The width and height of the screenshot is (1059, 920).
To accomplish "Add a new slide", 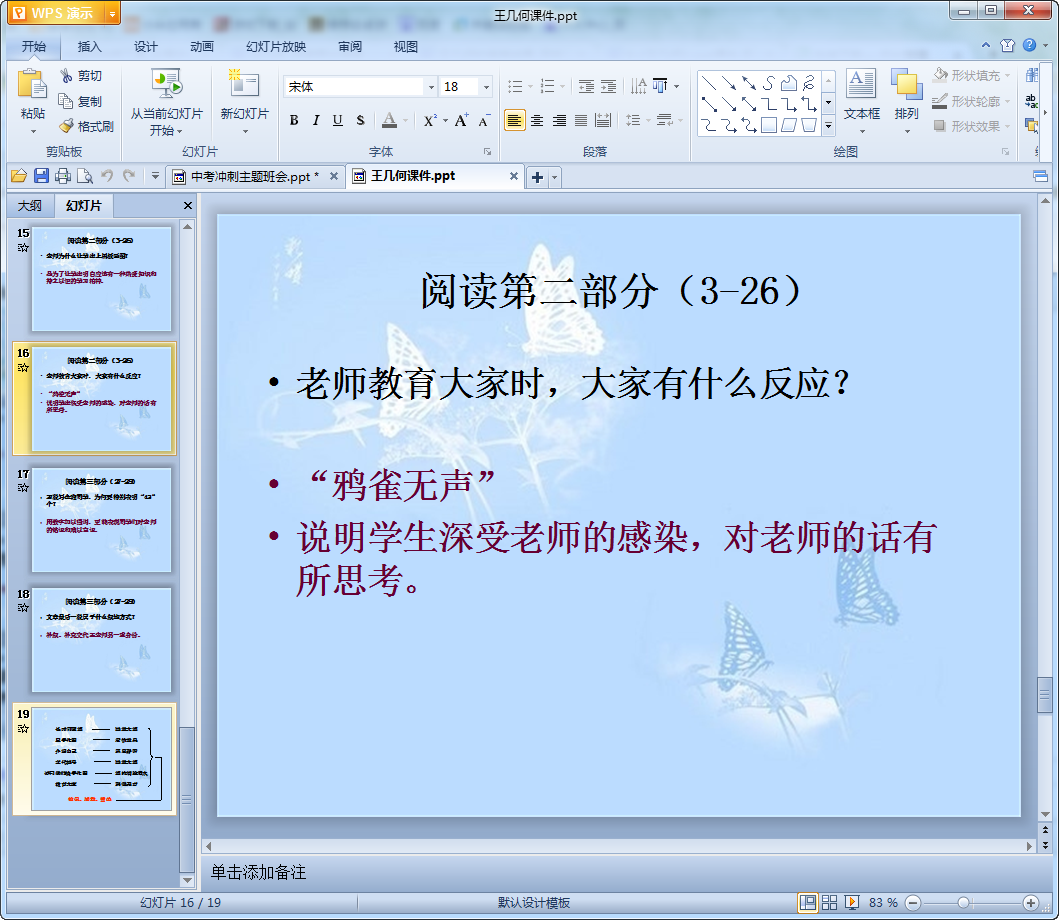I will pos(244,84).
